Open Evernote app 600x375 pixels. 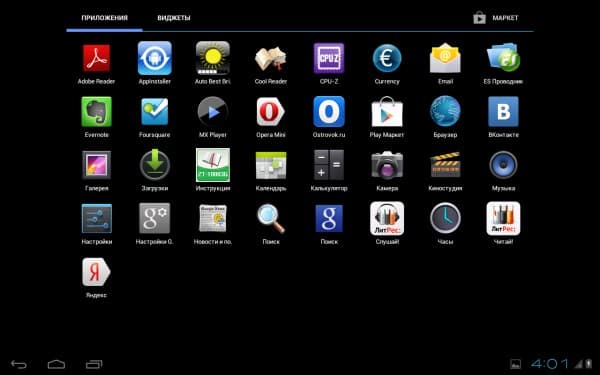tap(96, 112)
